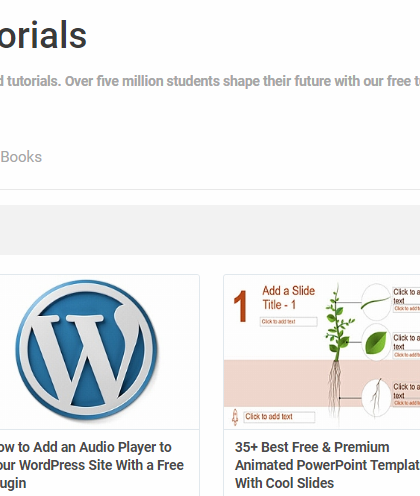Click the pink band in the PowerPoint thumbnail
Screen dimensions: 420x496
[275, 383]
